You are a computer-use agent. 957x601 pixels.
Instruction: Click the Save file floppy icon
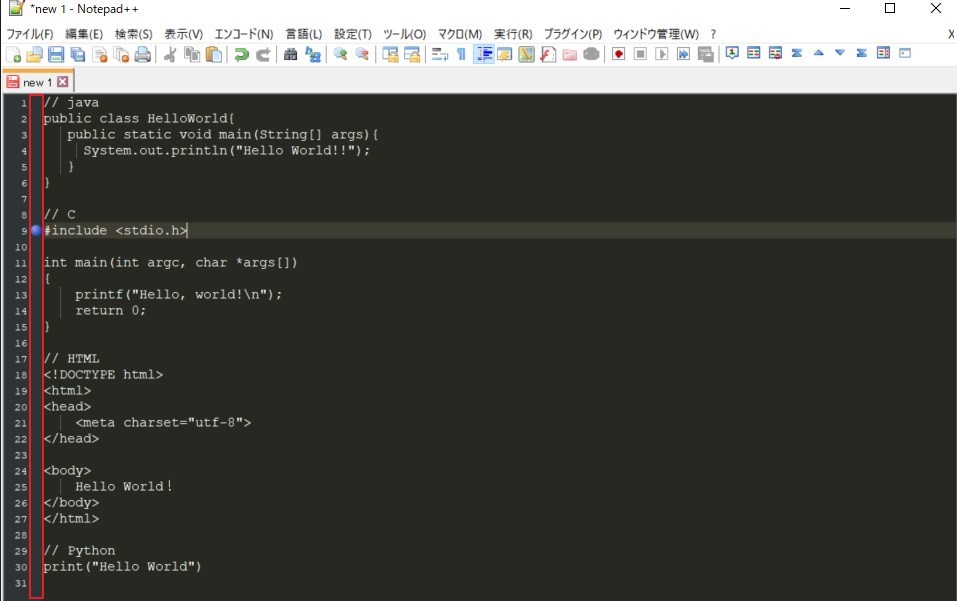tap(56, 54)
